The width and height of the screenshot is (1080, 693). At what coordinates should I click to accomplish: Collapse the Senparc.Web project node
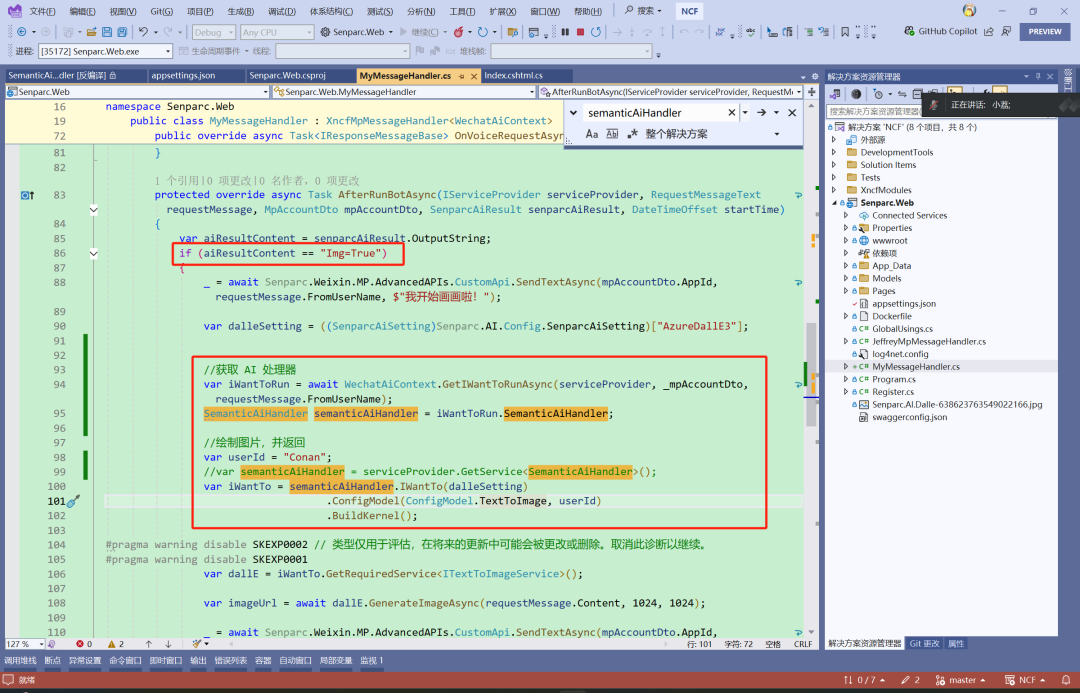click(x=834, y=203)
